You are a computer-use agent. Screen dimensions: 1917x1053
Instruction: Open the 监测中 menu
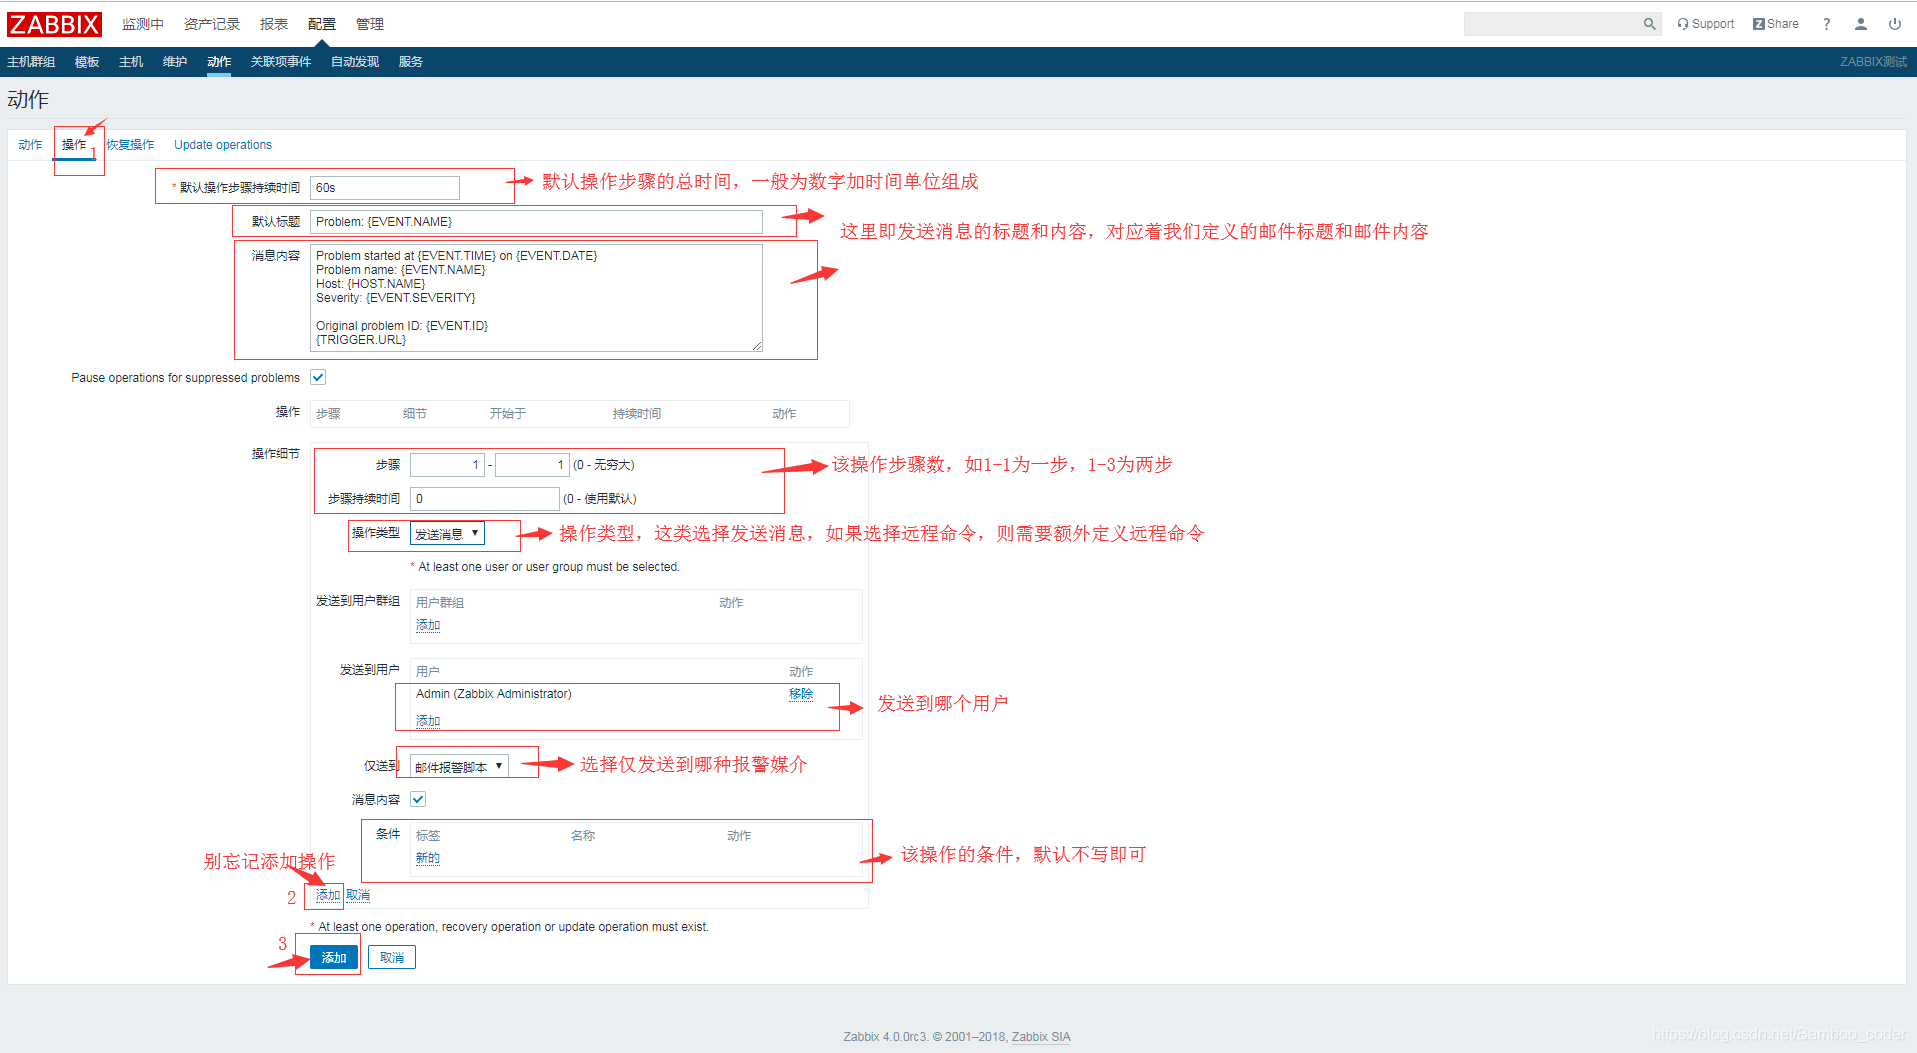[143, 24]
